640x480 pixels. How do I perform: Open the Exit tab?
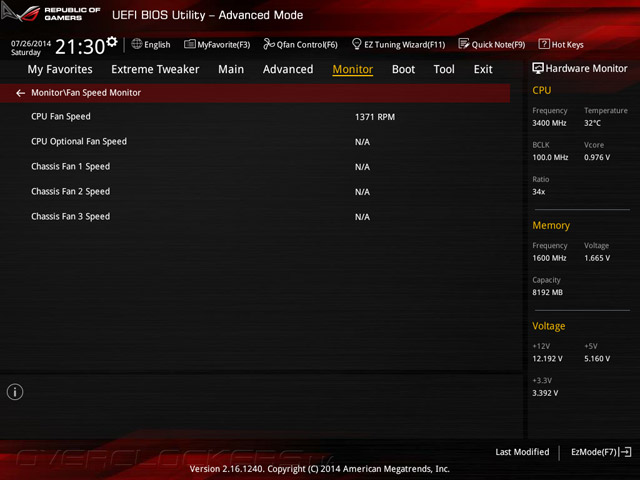point(483,69)
